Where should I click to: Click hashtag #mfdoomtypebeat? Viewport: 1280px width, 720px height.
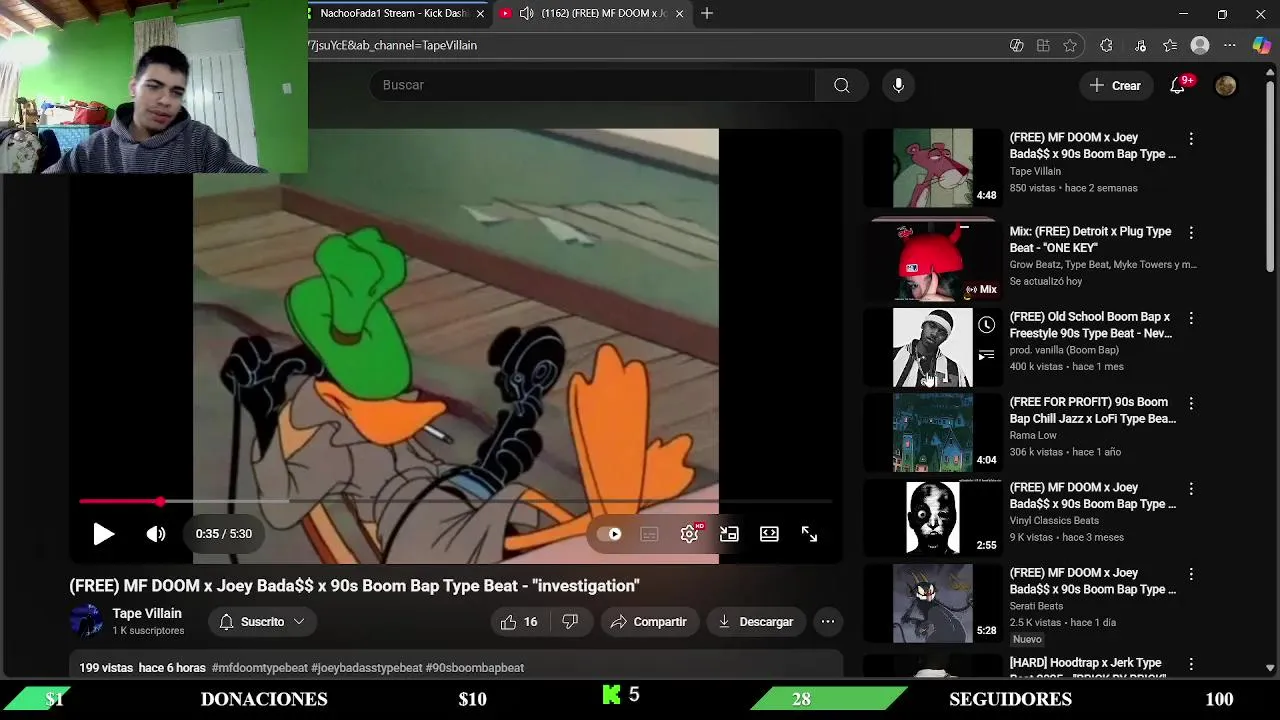pos(259,668)
